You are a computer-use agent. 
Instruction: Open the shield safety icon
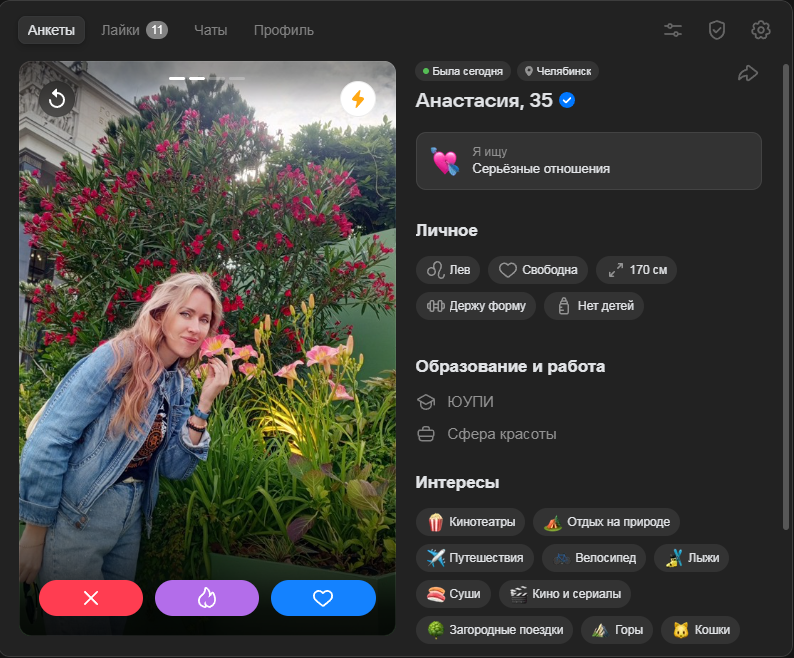coord(716,30)
